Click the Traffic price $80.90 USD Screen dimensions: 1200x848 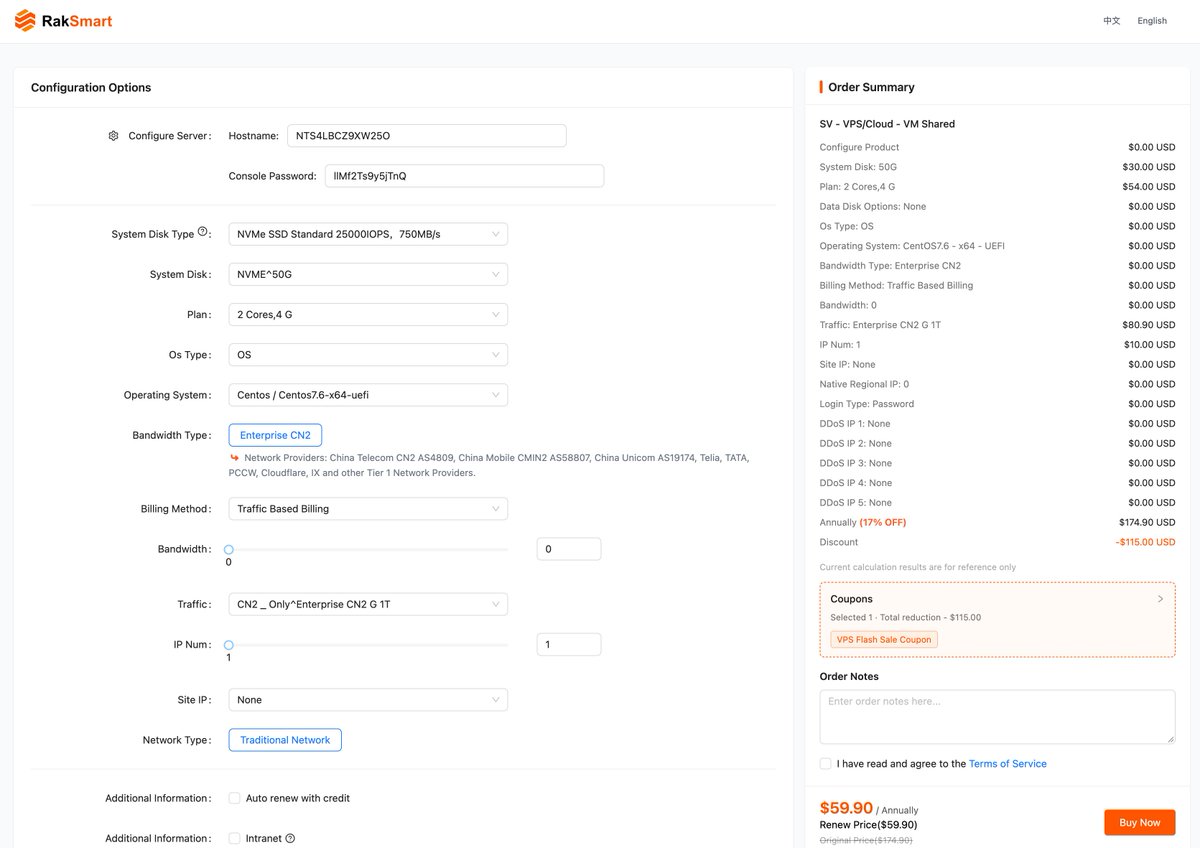tap(1149, 325)
